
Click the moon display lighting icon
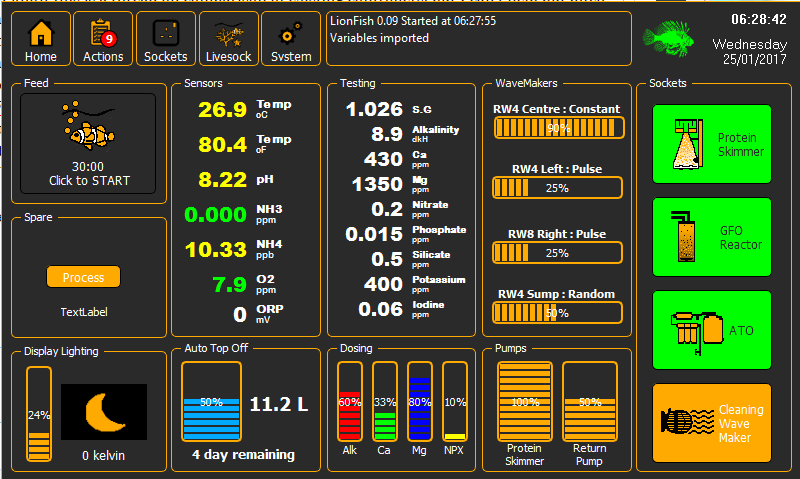tap(104, 412)
